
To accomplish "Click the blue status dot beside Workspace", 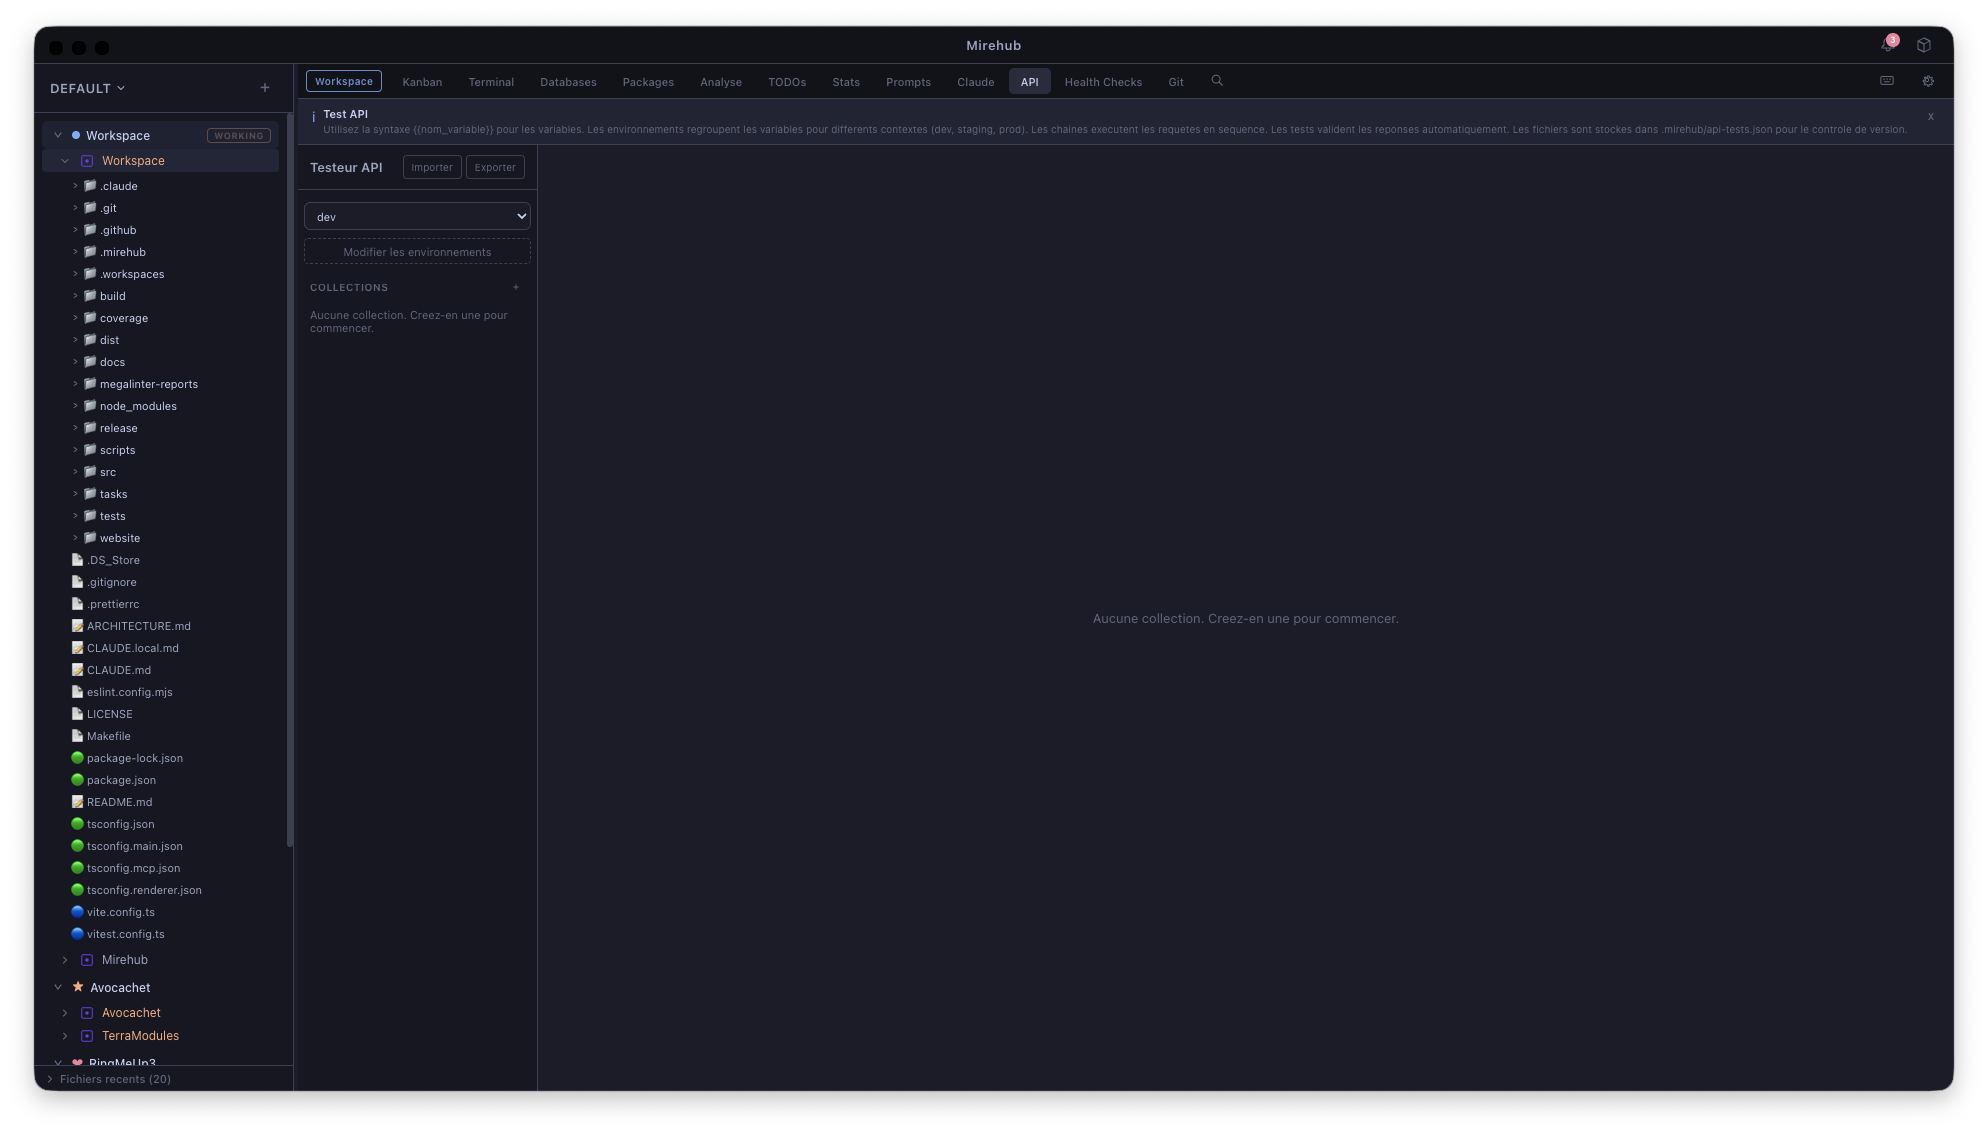I will tap(75, 134).
